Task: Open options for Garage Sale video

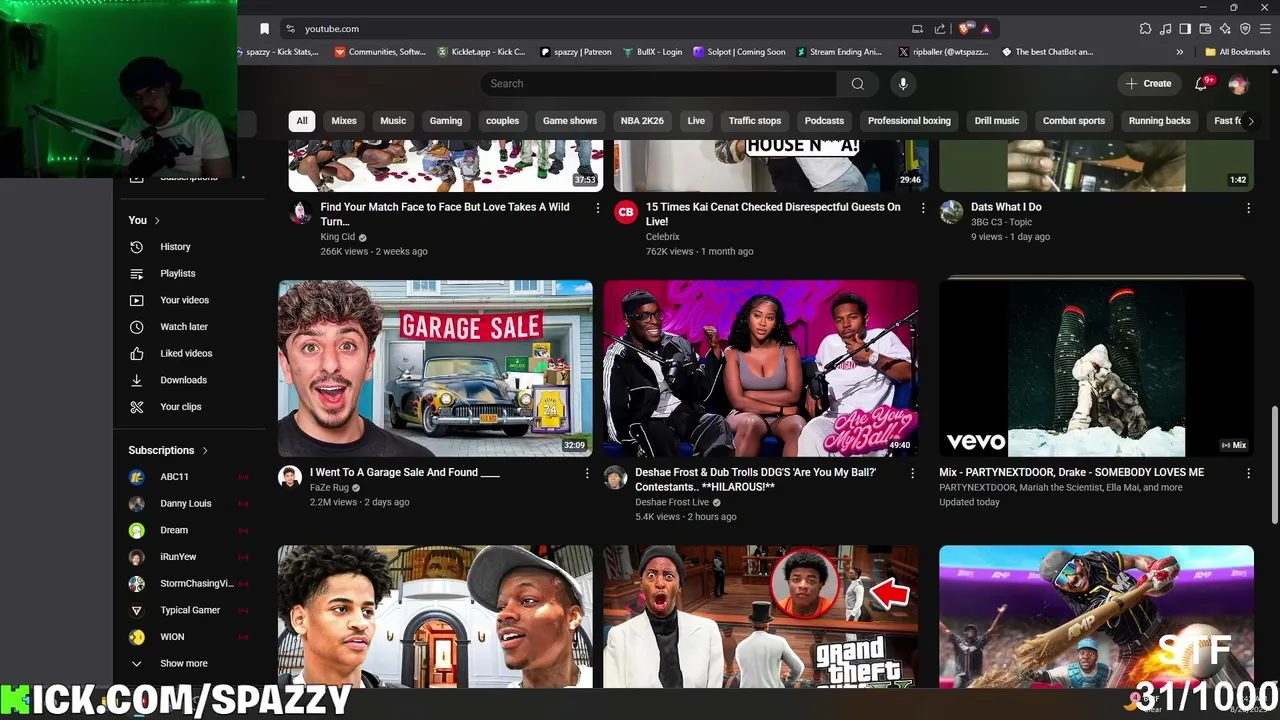Action: (x=587, y=473)
